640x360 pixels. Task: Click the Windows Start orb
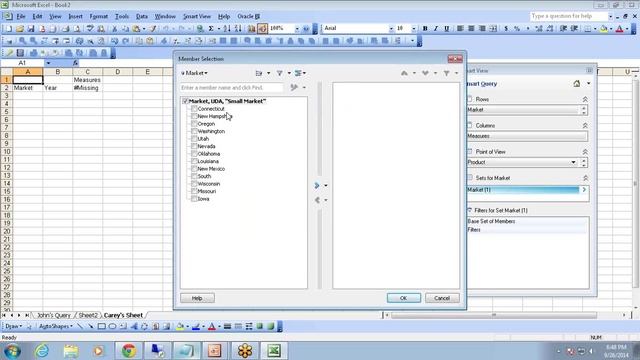(12, 351)
